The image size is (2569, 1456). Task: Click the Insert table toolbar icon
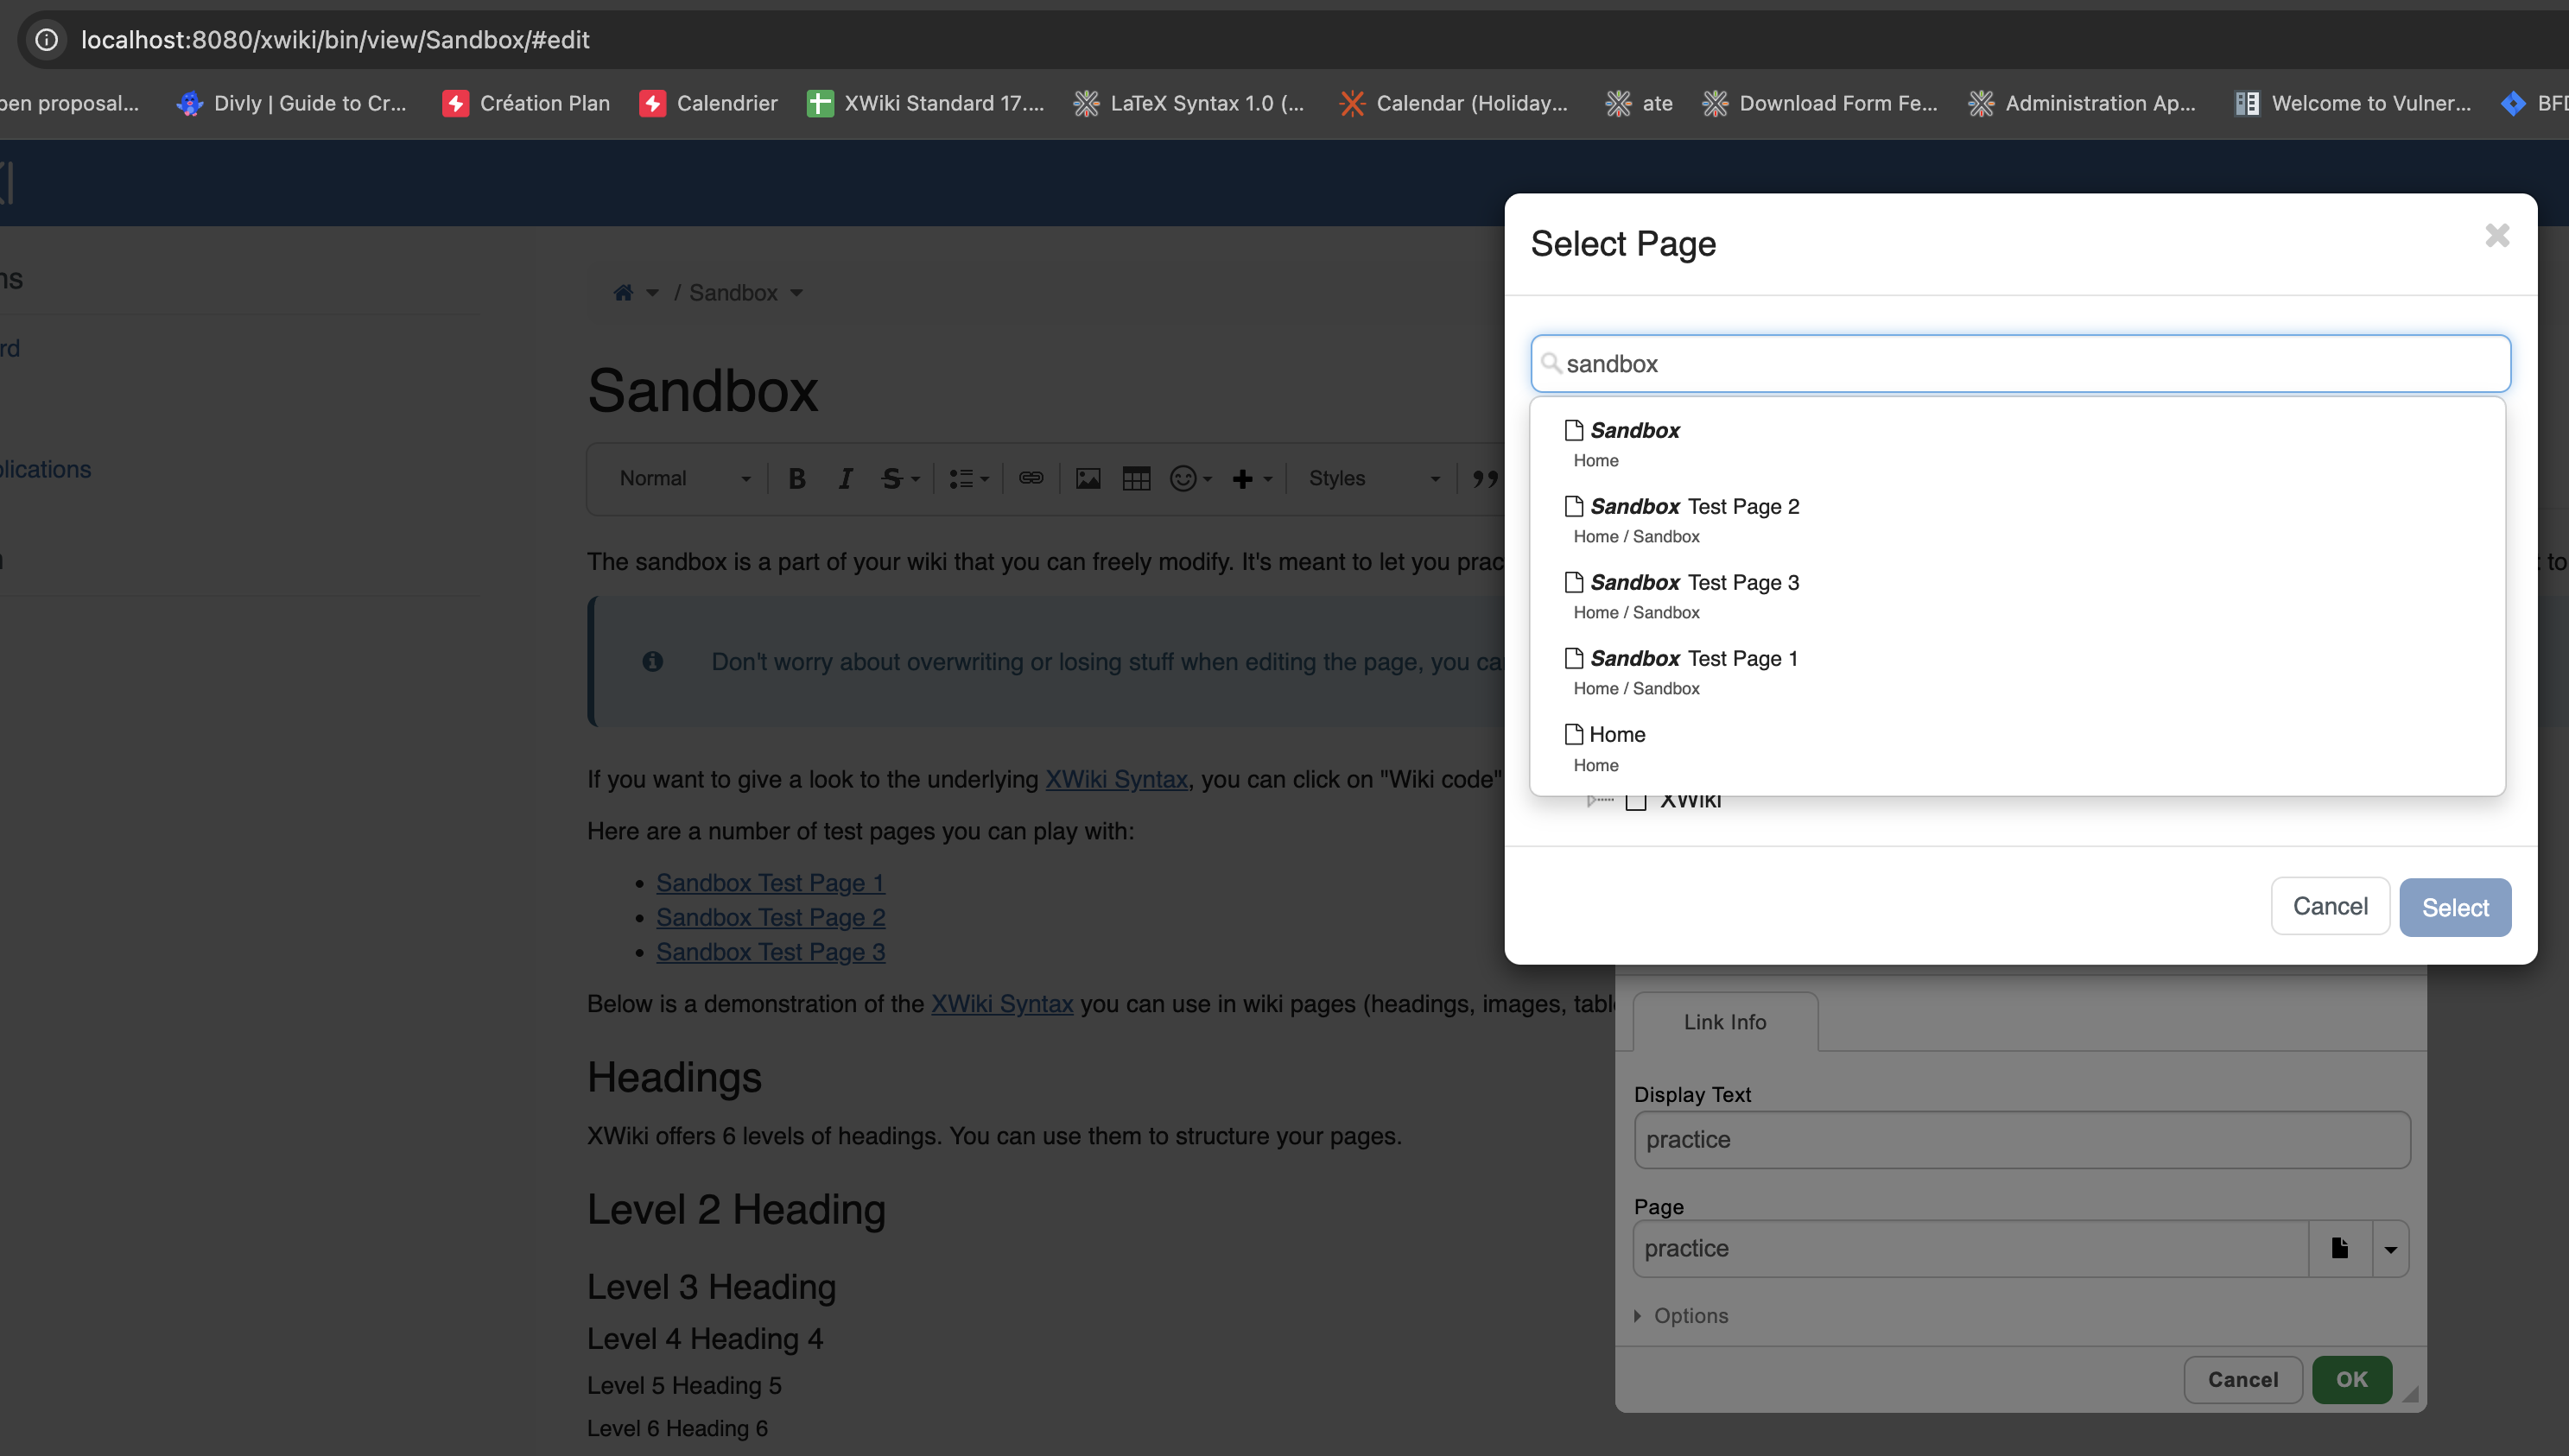1136,479
